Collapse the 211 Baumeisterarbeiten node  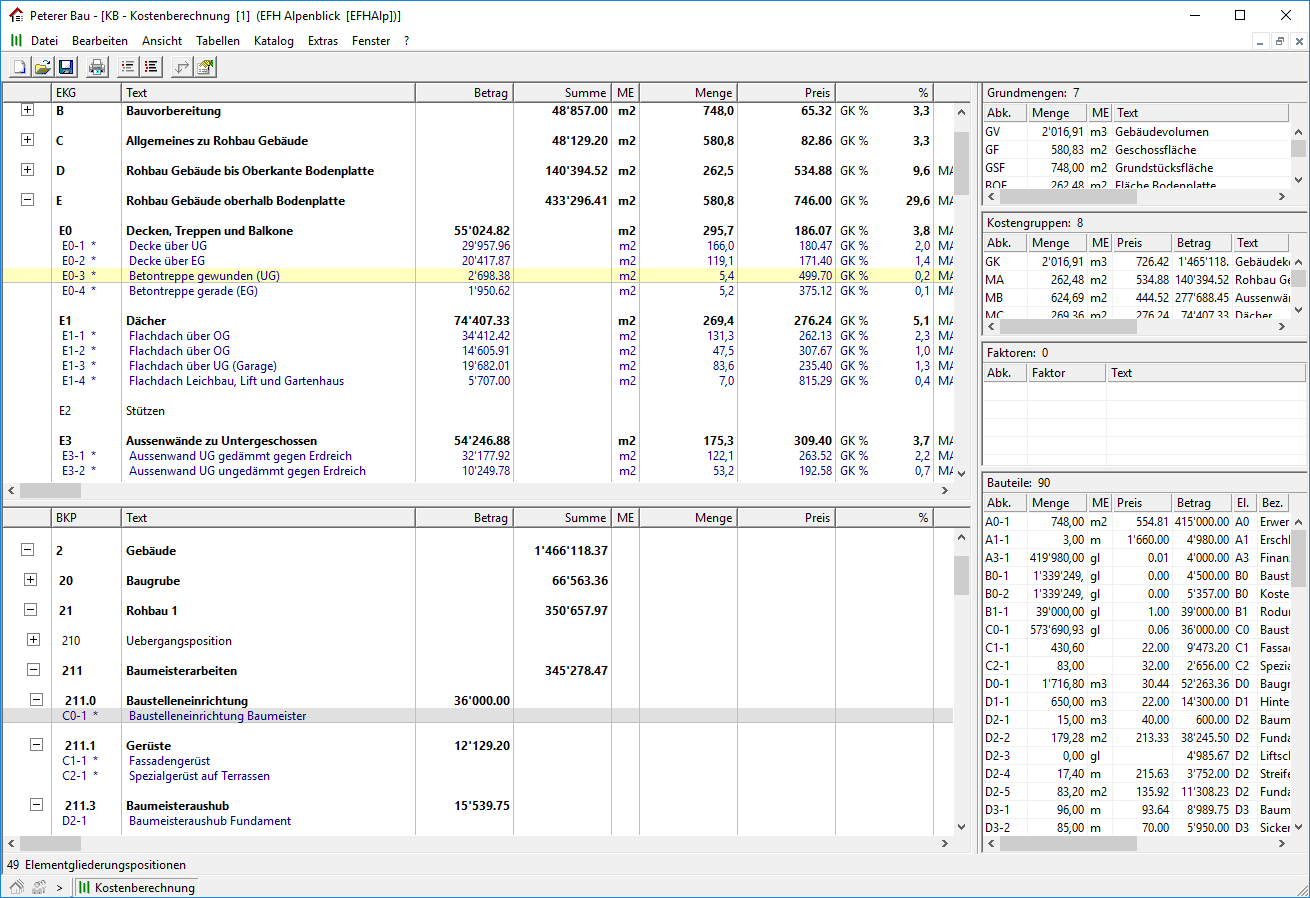[x=34, y=670]
